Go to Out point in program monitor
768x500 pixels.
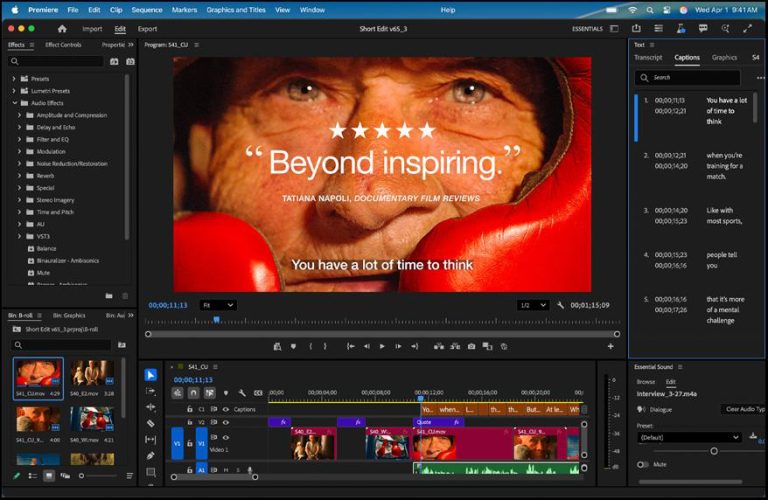(414, 347)
